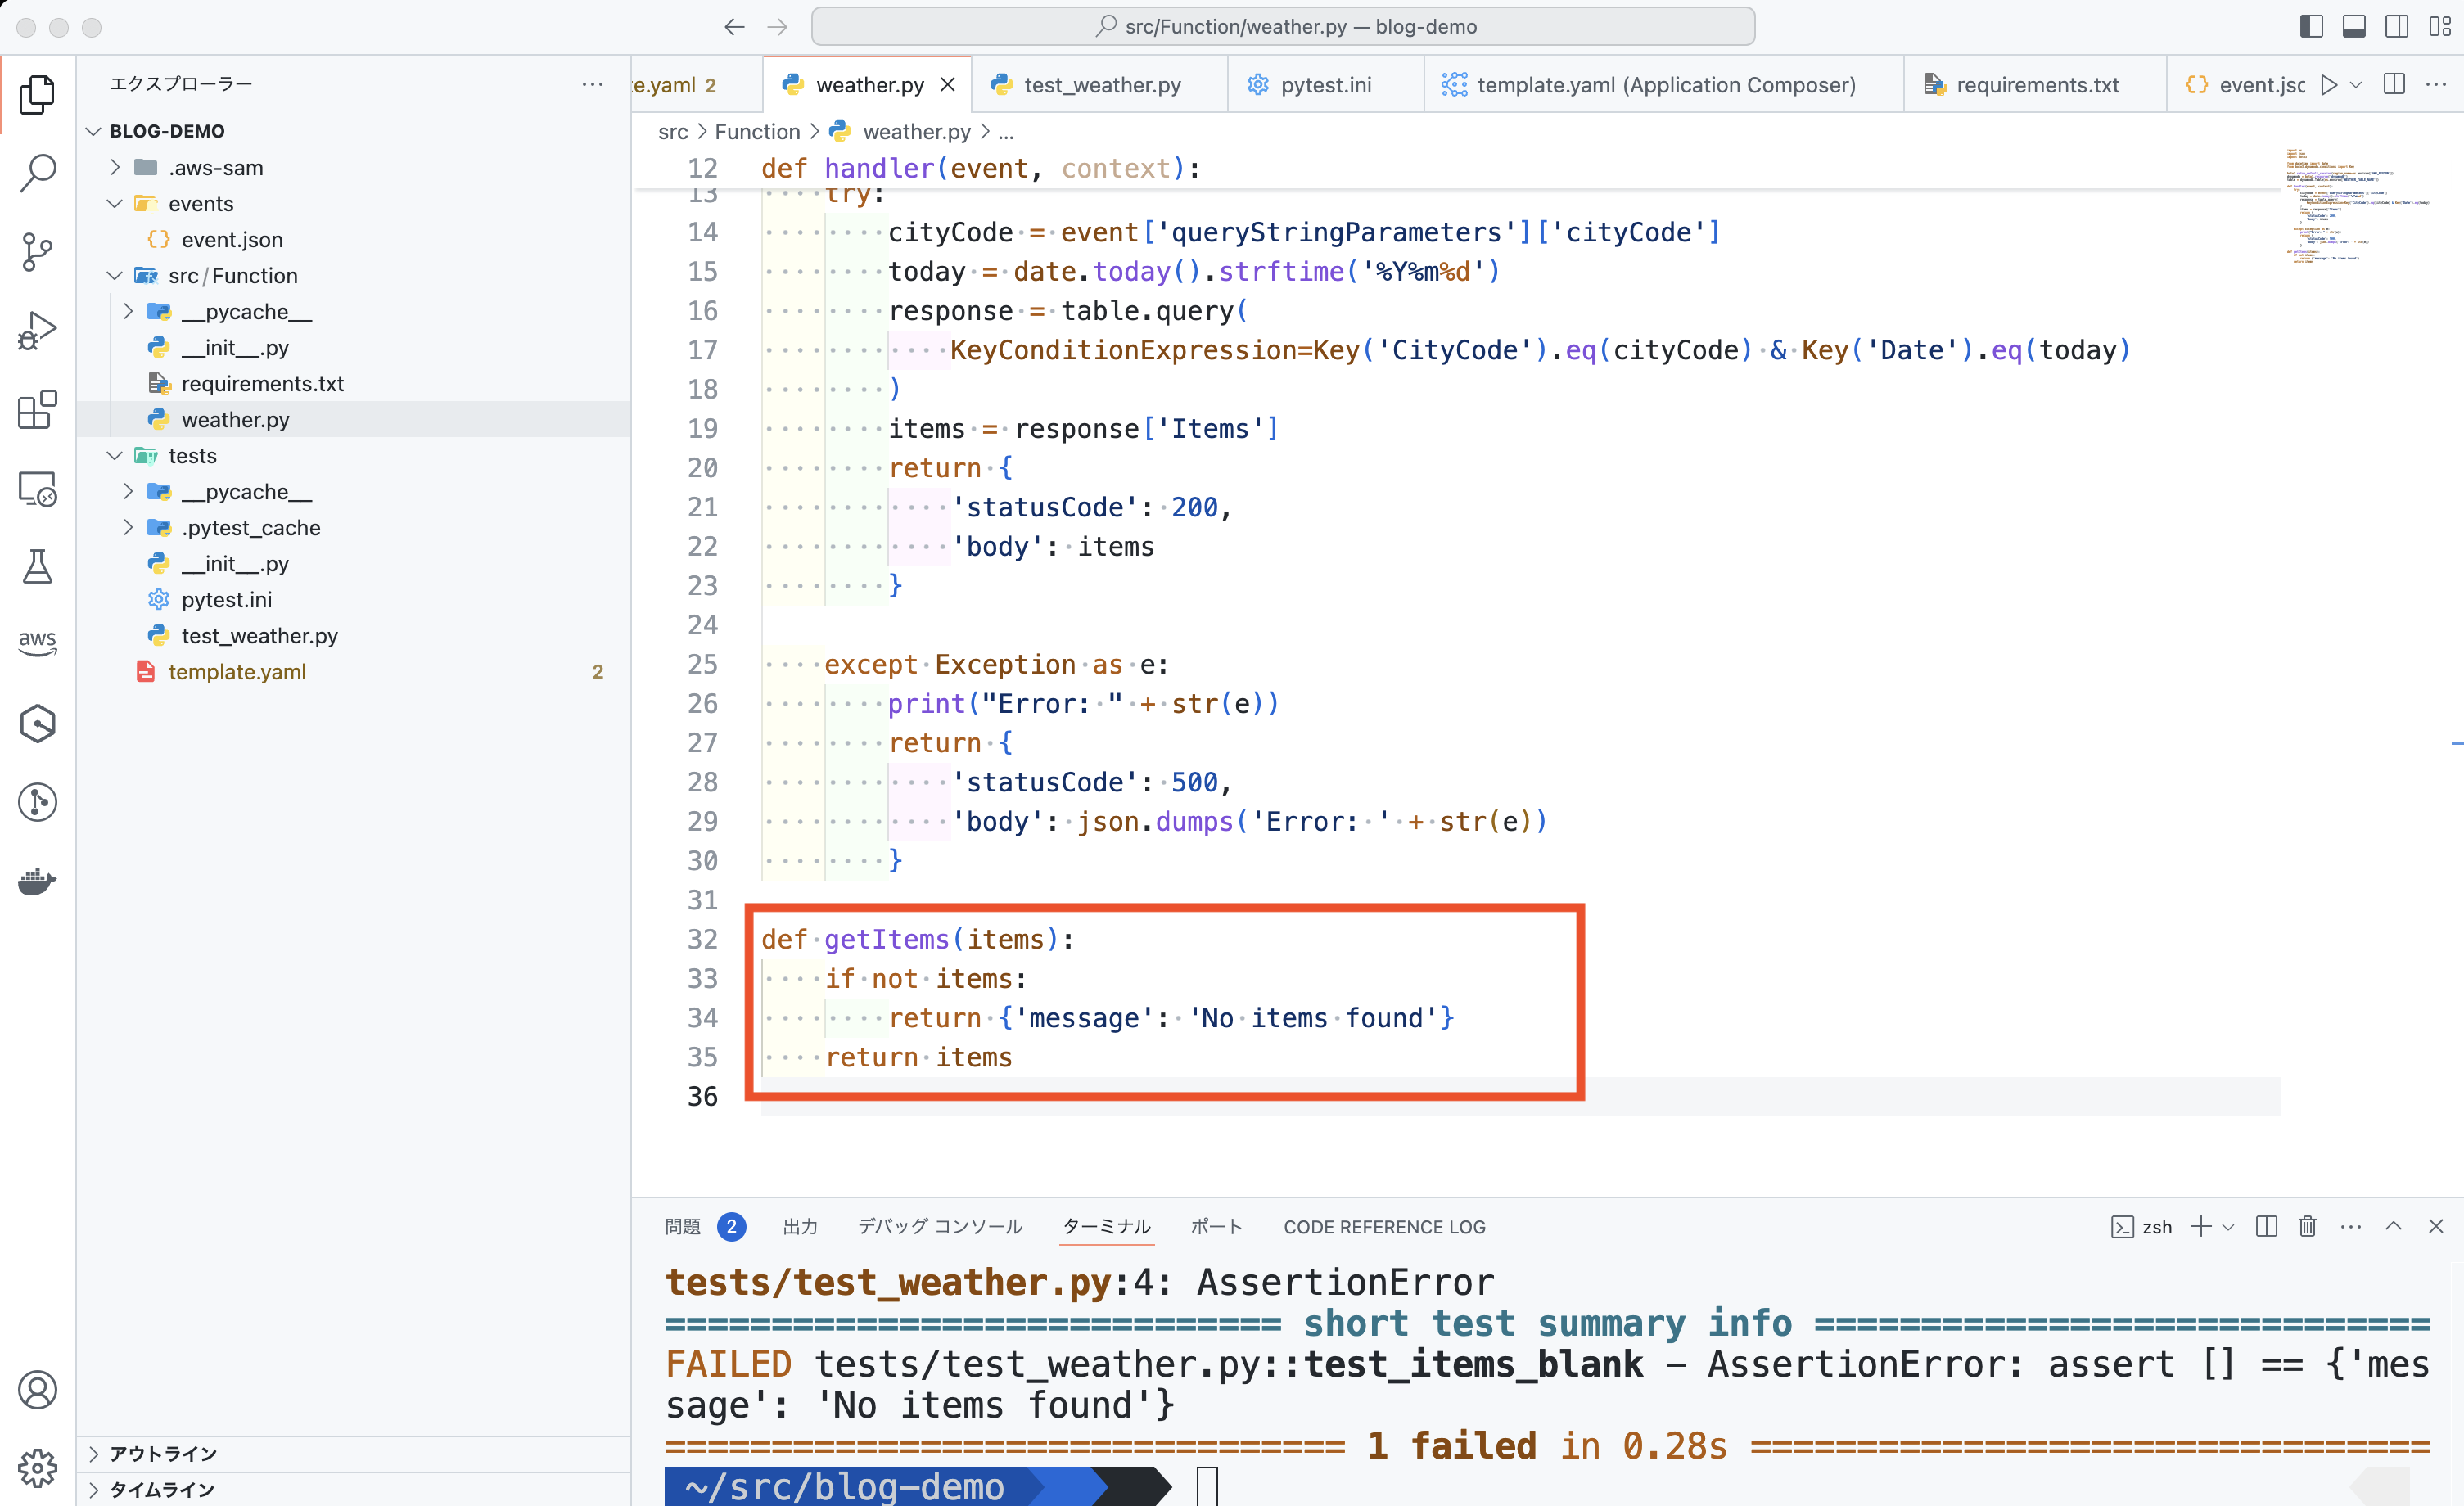Kill terminal with trash icon
Screen dimensions: 2464x1506
[x=2307, y=1226]
